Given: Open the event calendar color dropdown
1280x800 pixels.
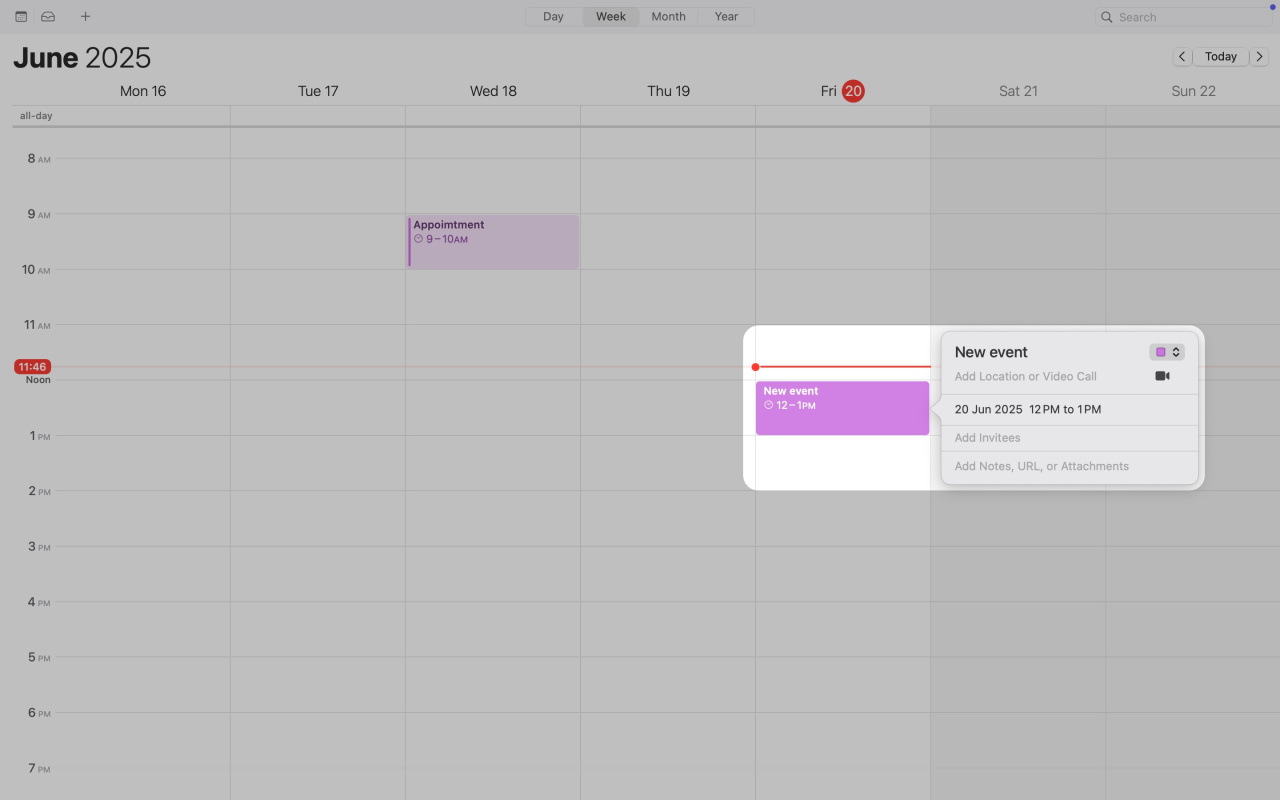Looking at the screenshot, I should point(1166,352).
